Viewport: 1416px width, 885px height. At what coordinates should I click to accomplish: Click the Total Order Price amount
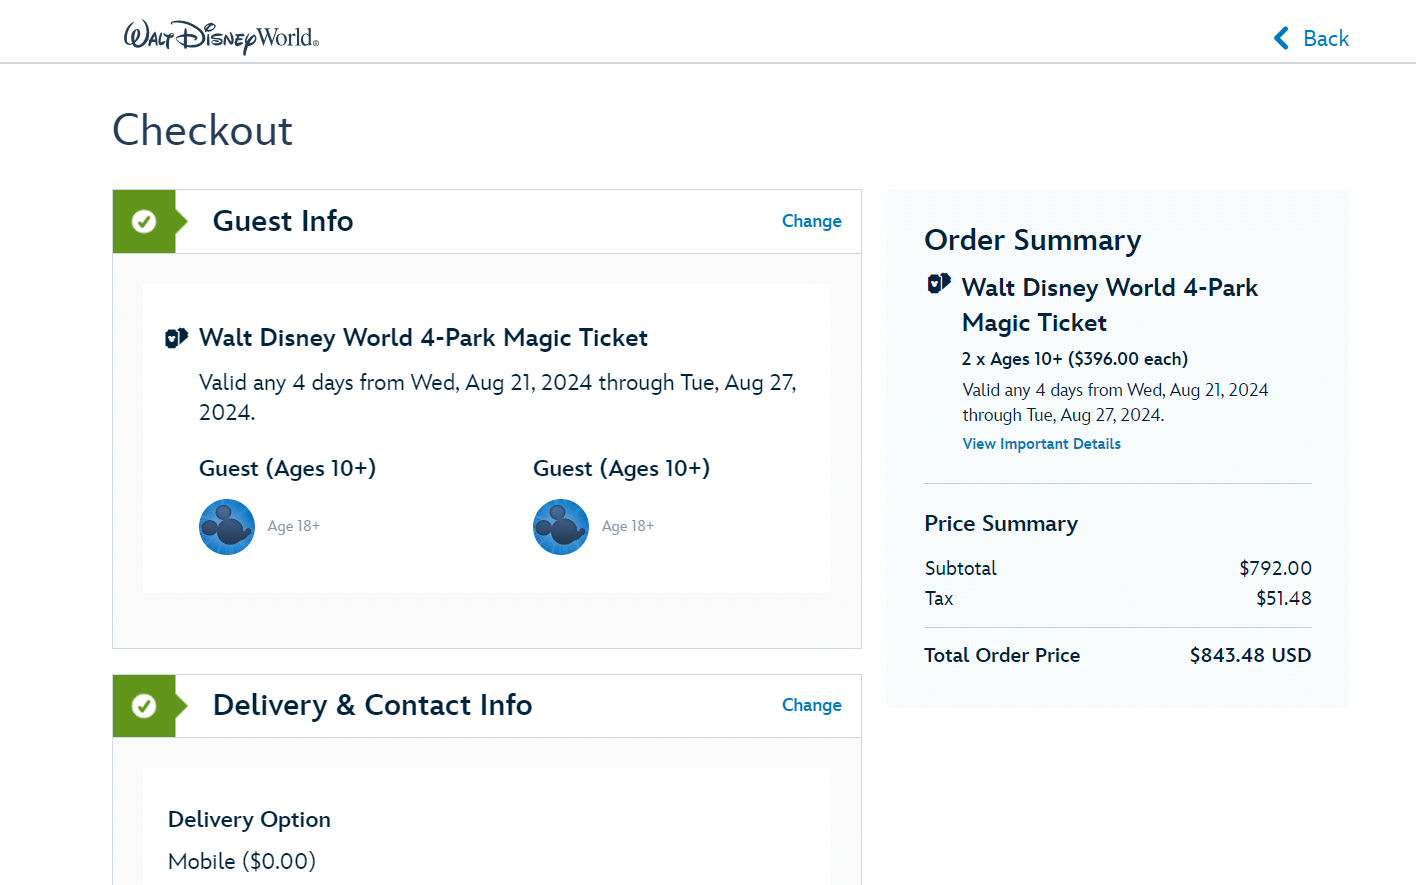pyautogui.click(x=1250, y=655)
